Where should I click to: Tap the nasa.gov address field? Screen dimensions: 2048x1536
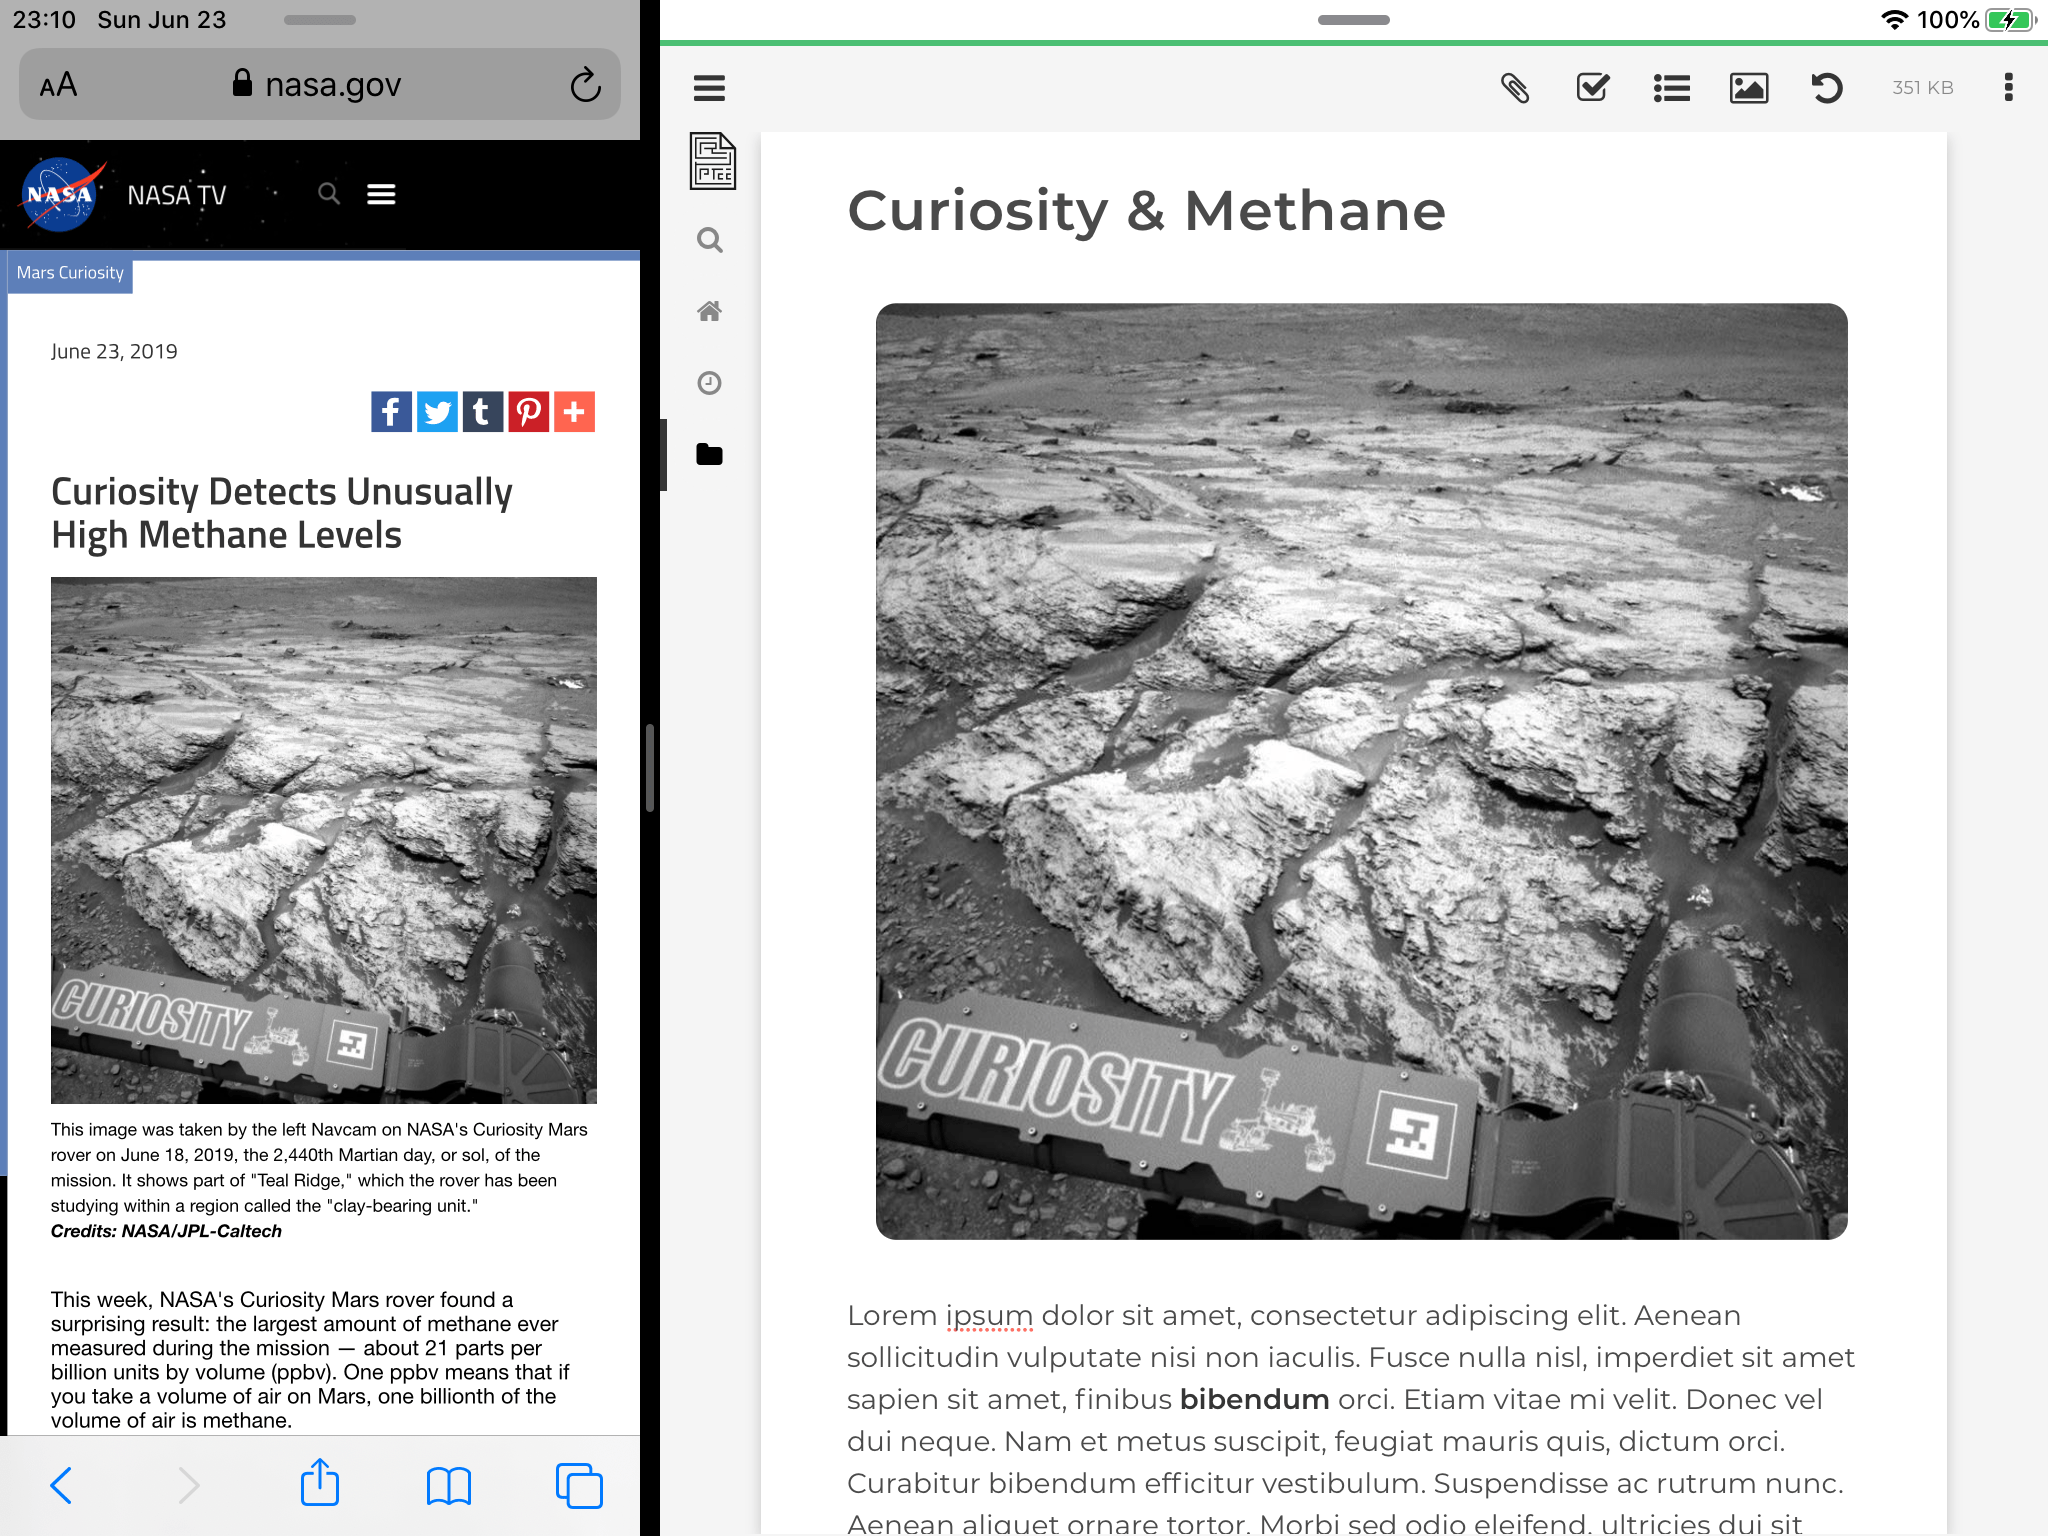[x=319, y=85]
